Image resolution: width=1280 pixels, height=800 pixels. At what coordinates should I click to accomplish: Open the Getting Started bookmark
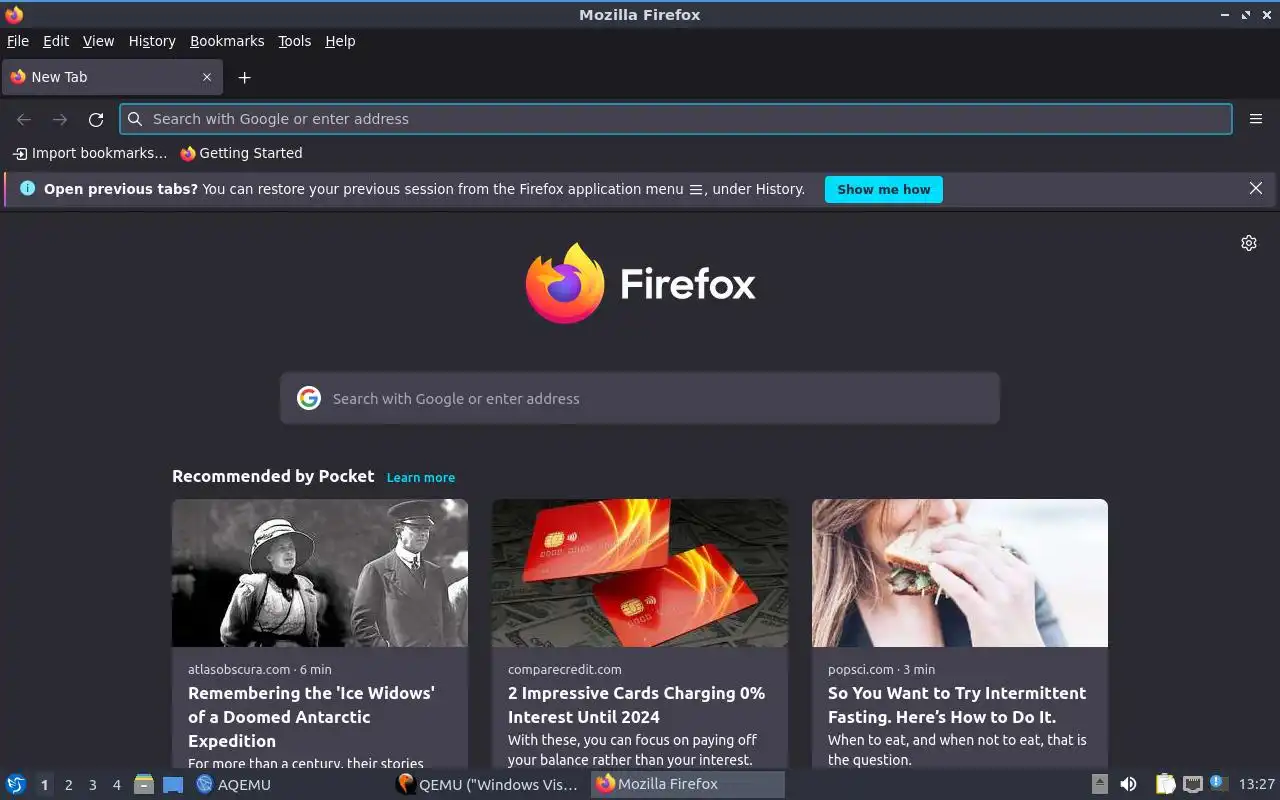pos(241,153)
